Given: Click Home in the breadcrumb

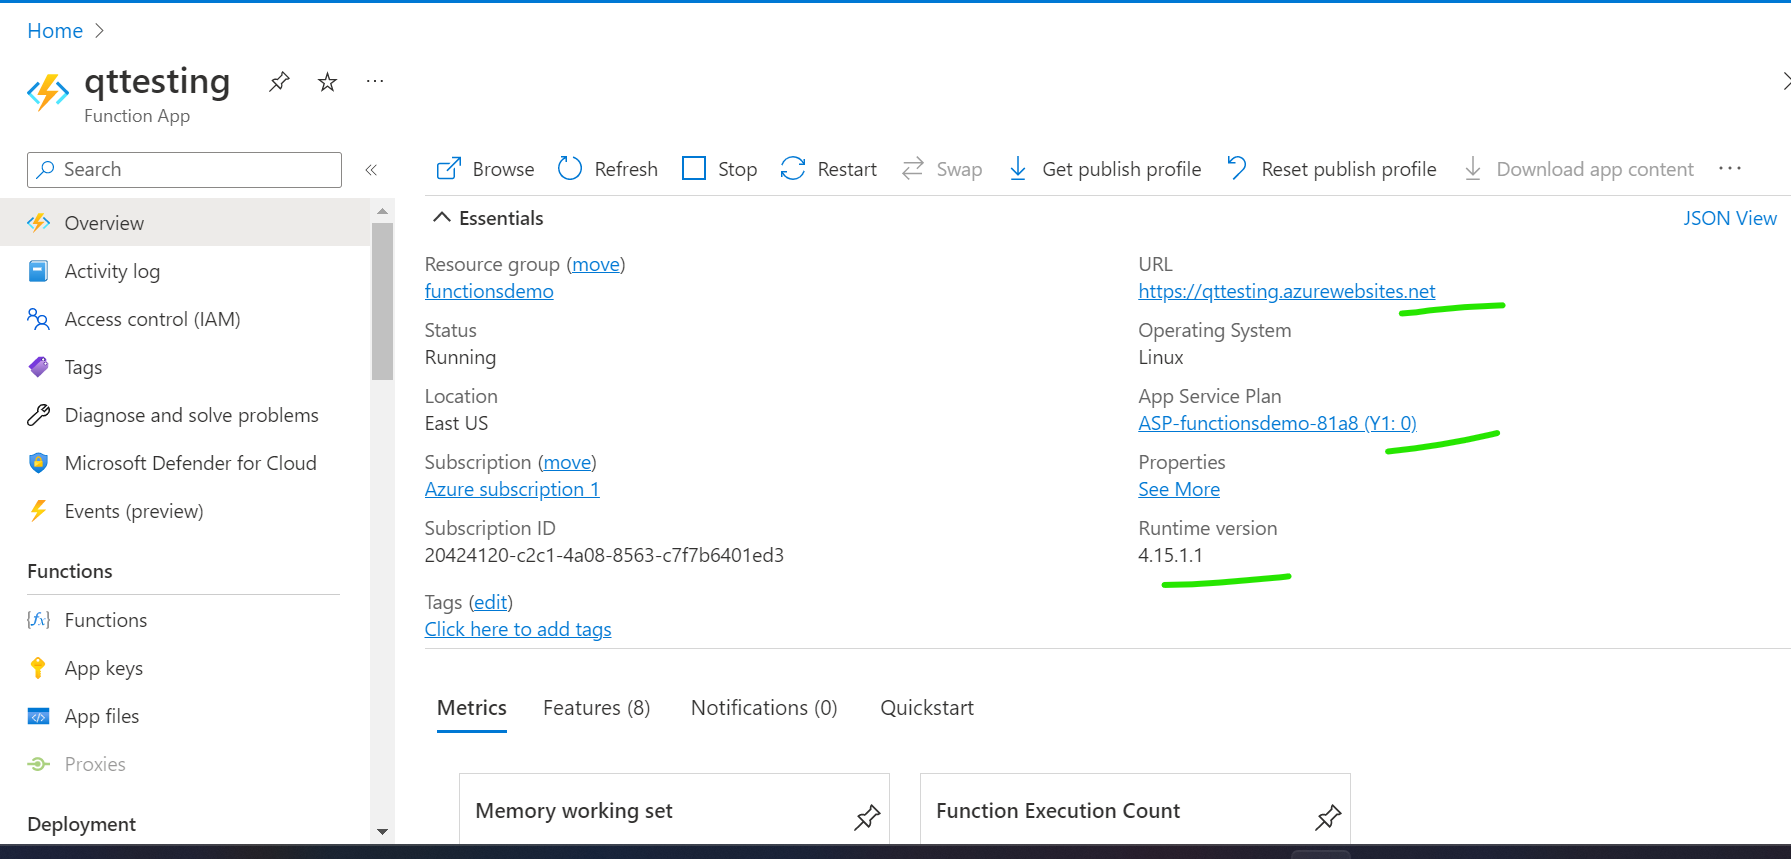Looking at the screenshot, I should pos(55,31).
